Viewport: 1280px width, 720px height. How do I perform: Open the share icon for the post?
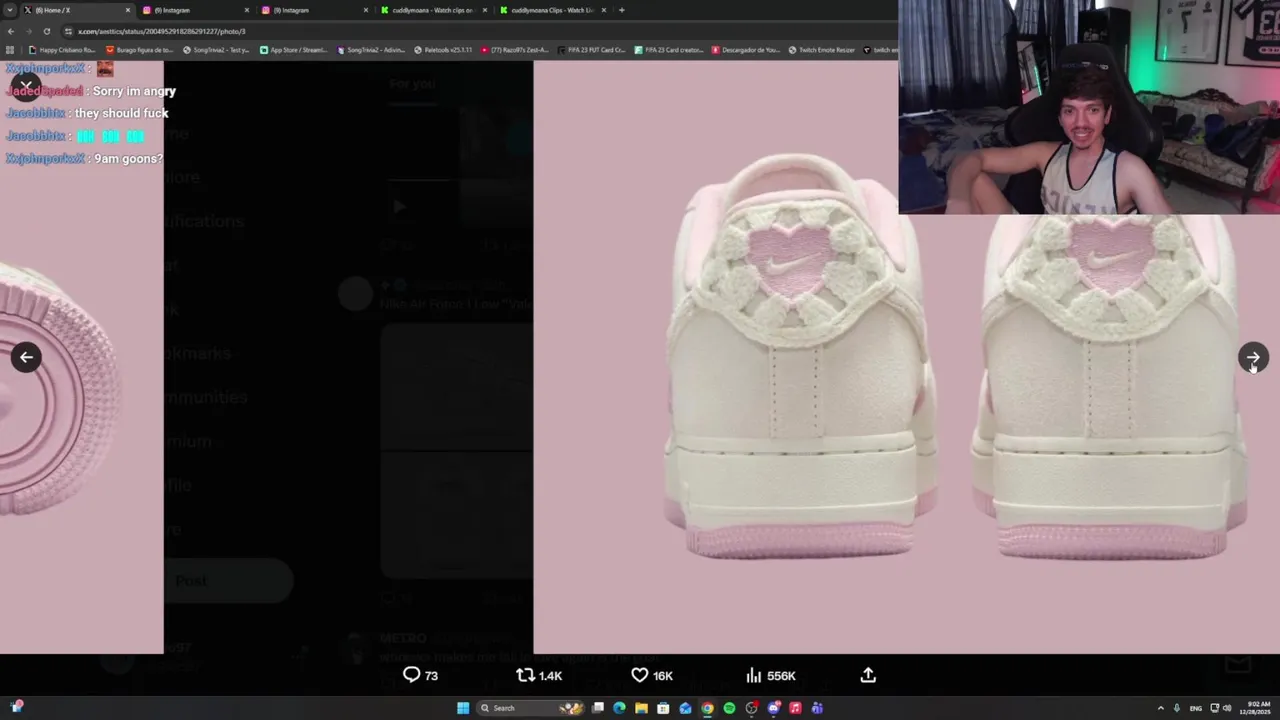(868, 675)
